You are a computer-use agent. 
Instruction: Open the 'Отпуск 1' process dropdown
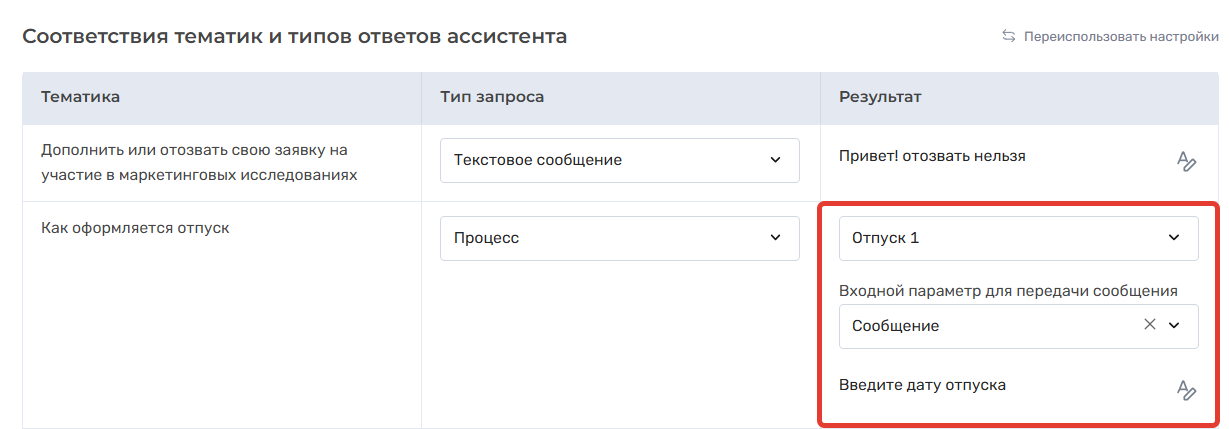click(1019, 238)
